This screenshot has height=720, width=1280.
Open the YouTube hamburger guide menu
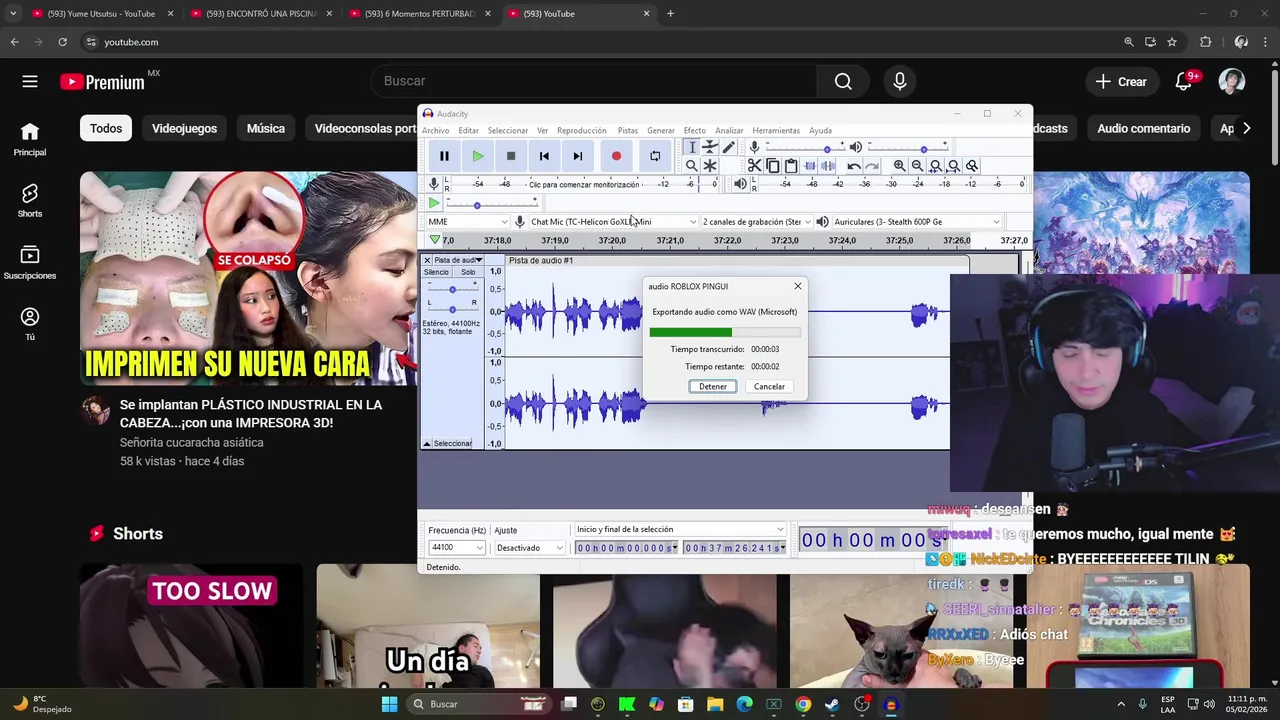(30, 82)
